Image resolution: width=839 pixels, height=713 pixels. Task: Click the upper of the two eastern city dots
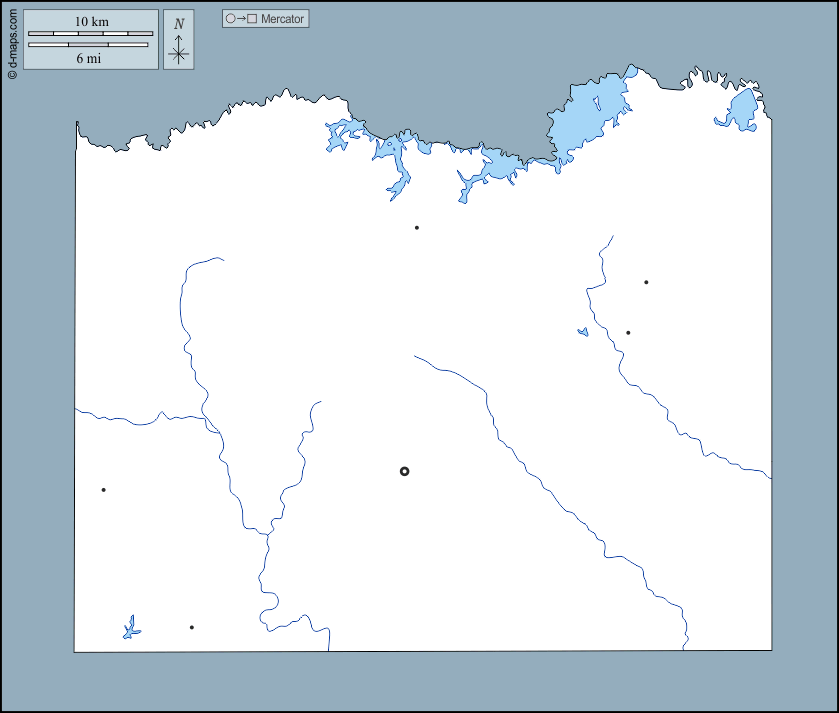(x=646, y=282)
